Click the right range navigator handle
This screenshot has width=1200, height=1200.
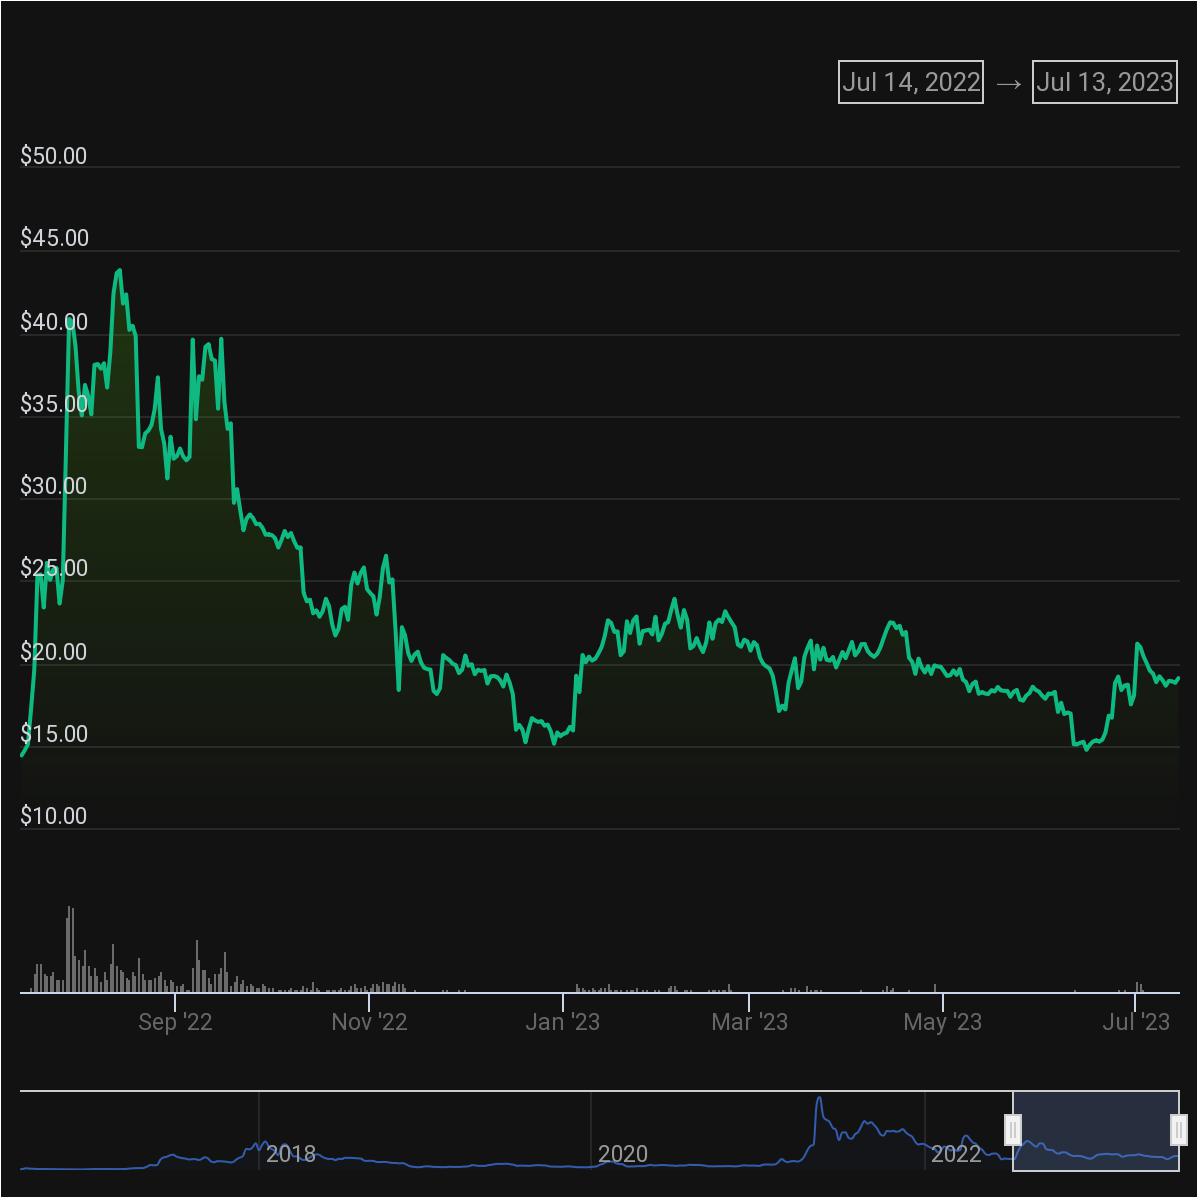(1179, 1130)
